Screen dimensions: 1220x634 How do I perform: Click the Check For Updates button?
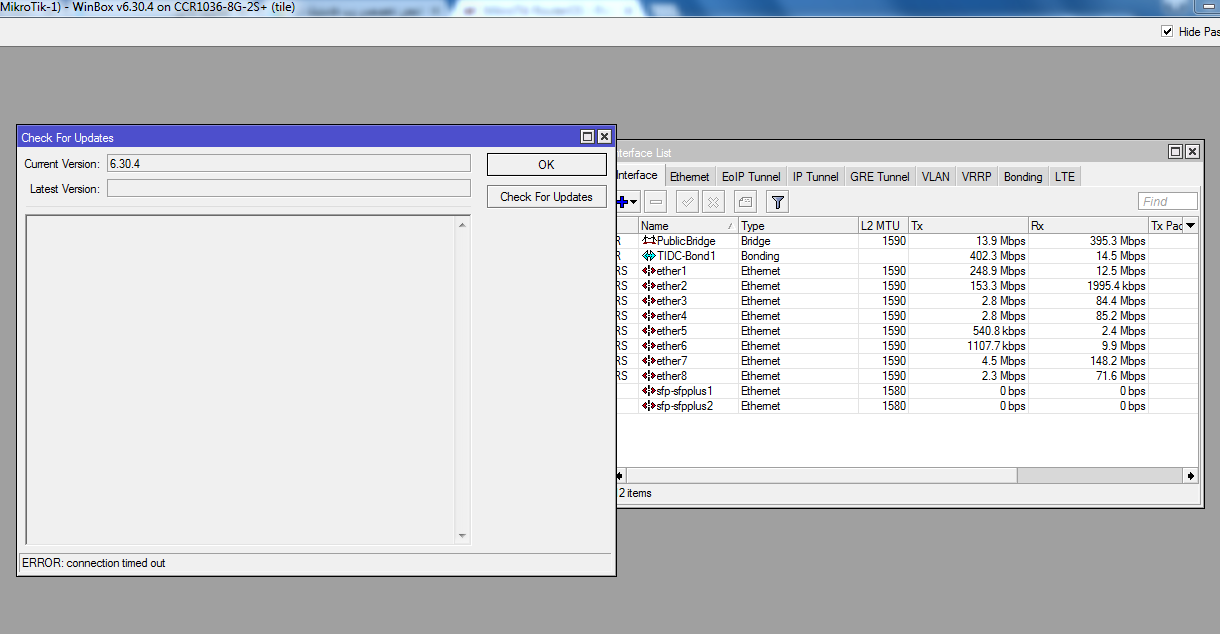point(546,197)
